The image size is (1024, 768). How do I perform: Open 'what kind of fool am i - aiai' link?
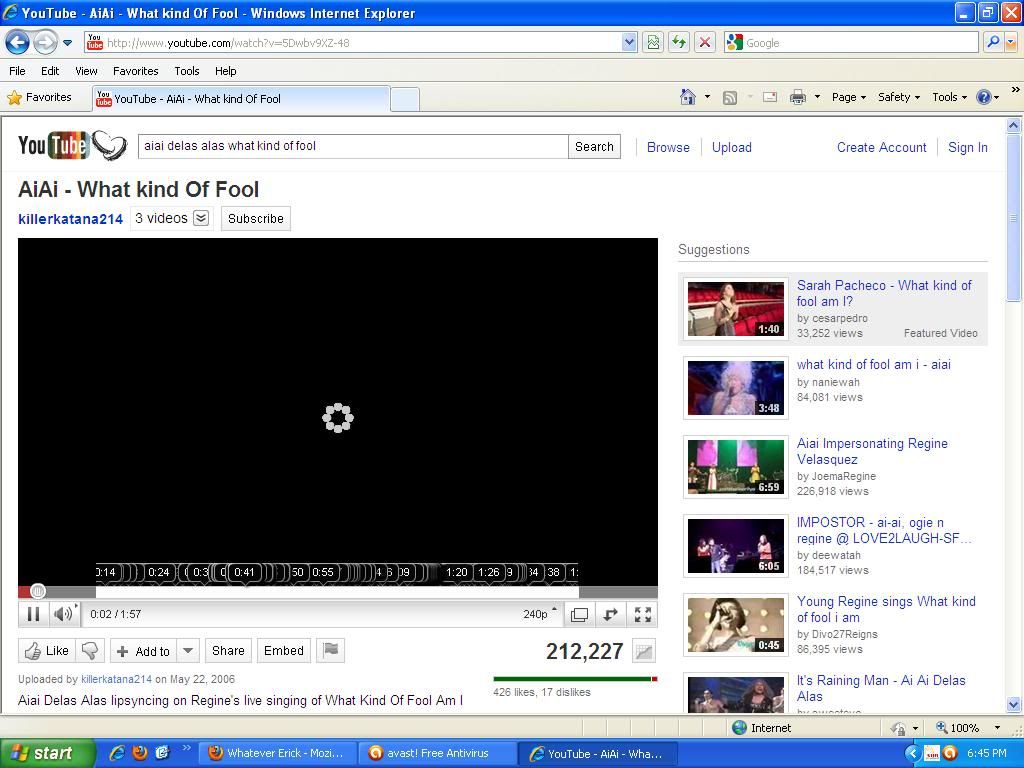tap(874, 364)
